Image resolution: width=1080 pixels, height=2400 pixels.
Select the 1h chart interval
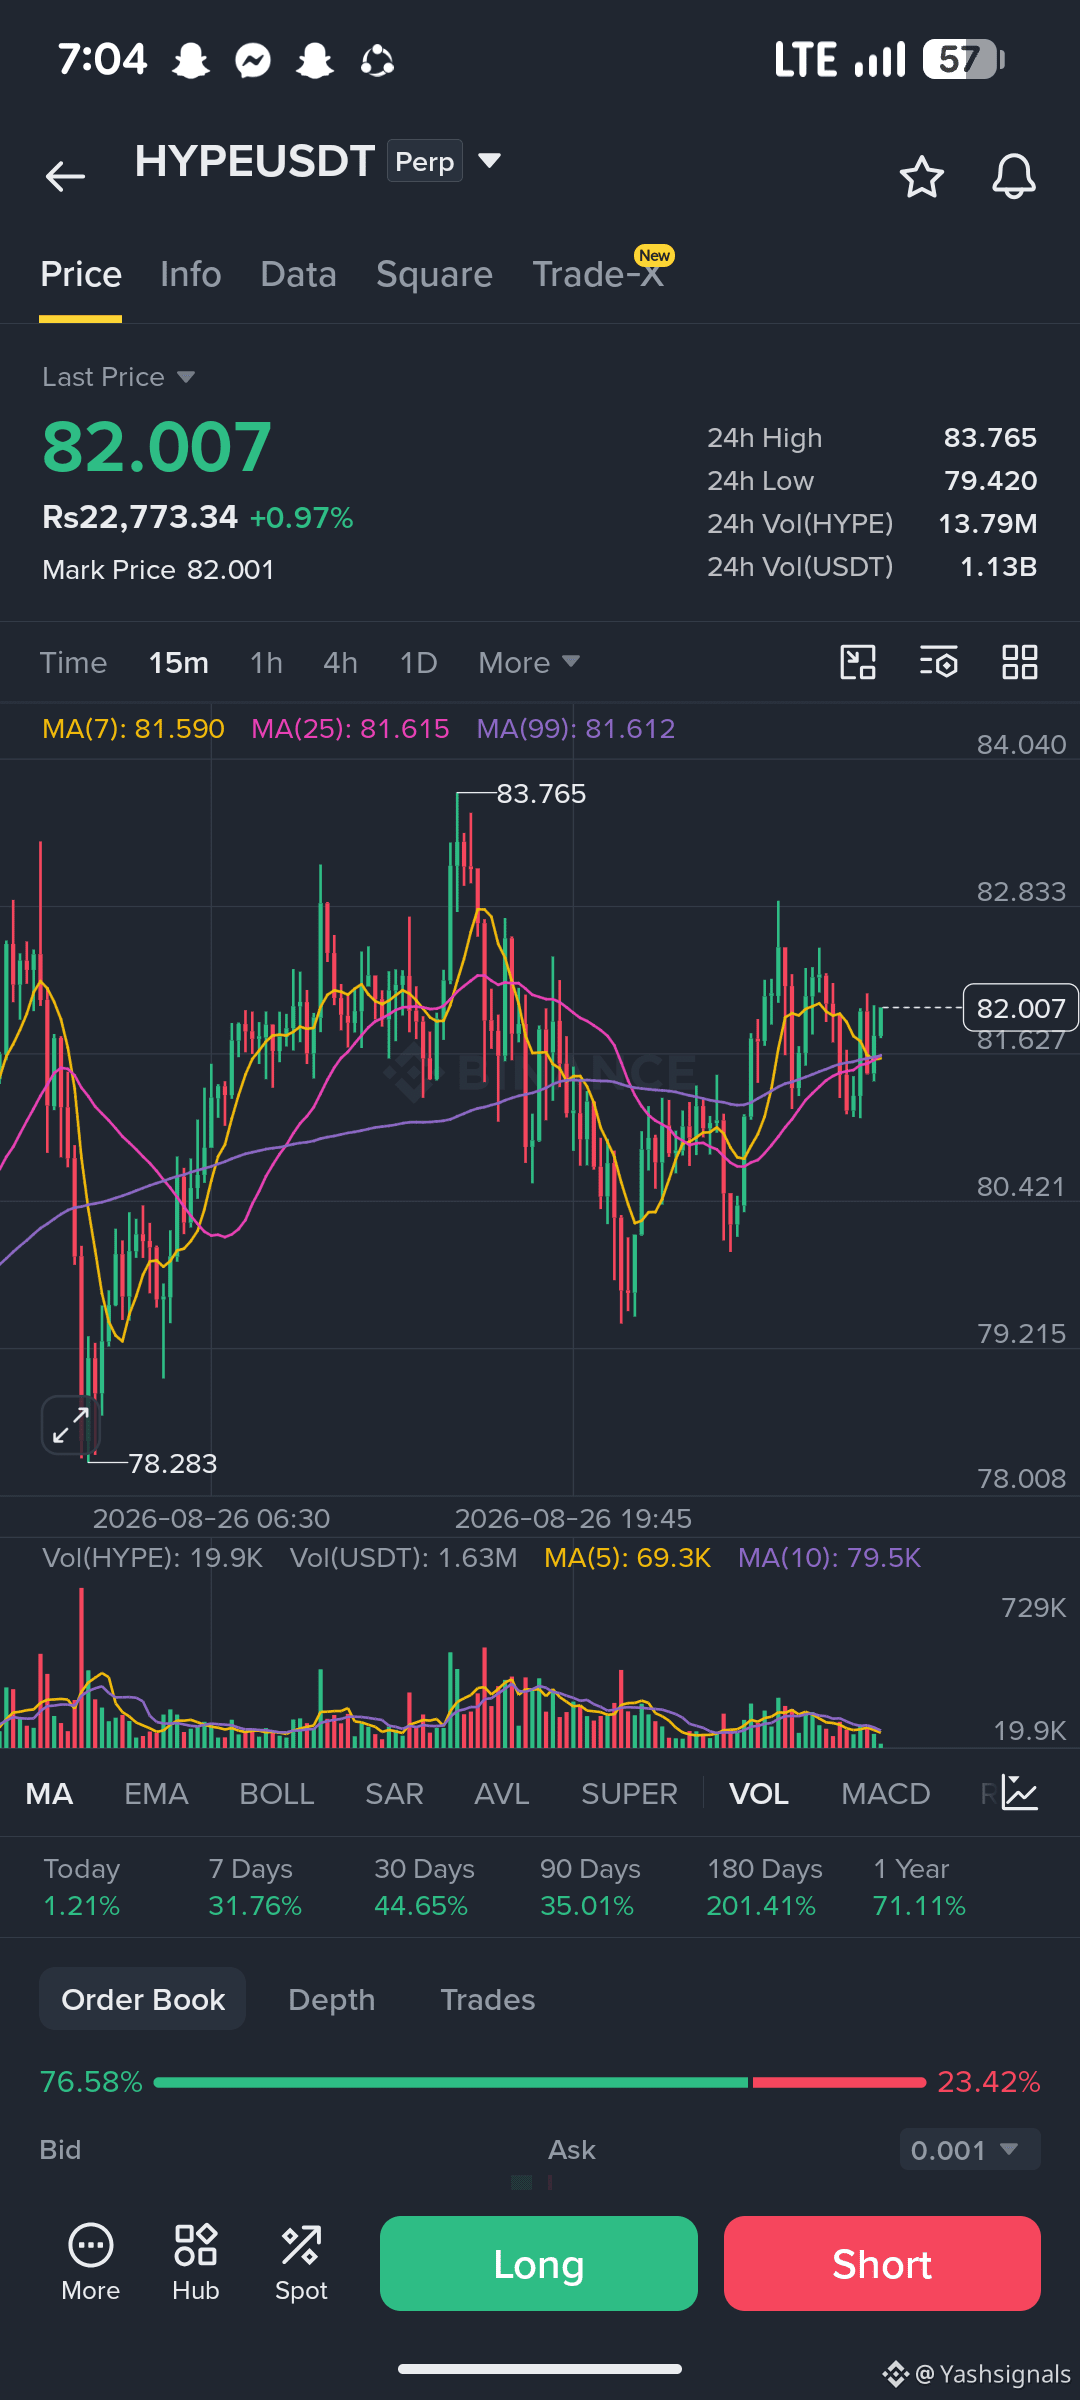266,662
